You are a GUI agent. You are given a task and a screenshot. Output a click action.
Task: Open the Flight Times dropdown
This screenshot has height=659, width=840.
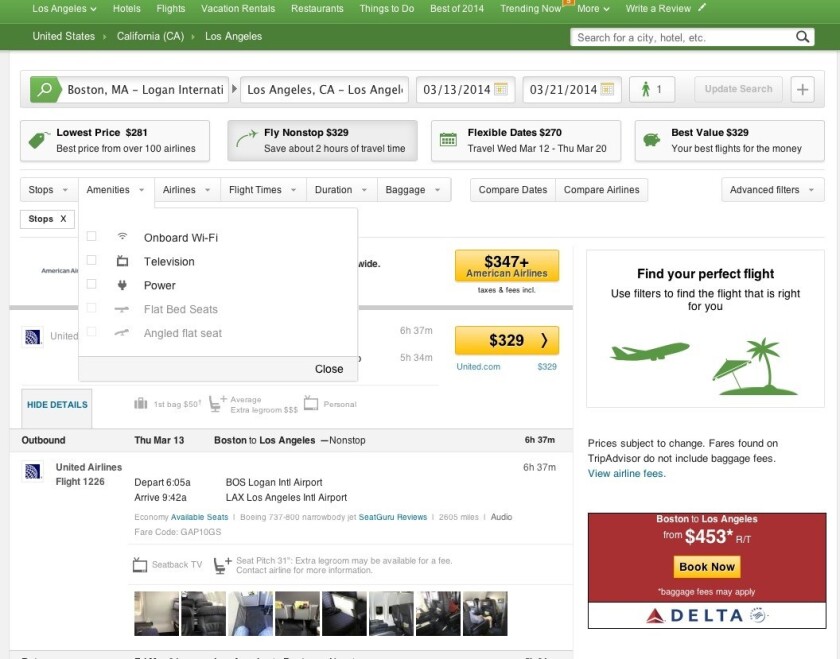pos(263,190)
